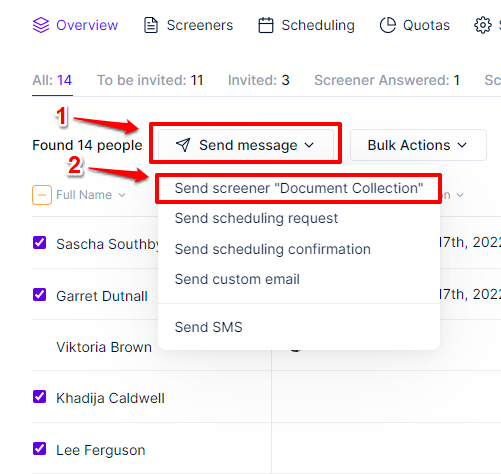Viewport: 501px width, 474px height.
Task: Uncheck Sascha Southby's checkbox
Action: (39, 243)
